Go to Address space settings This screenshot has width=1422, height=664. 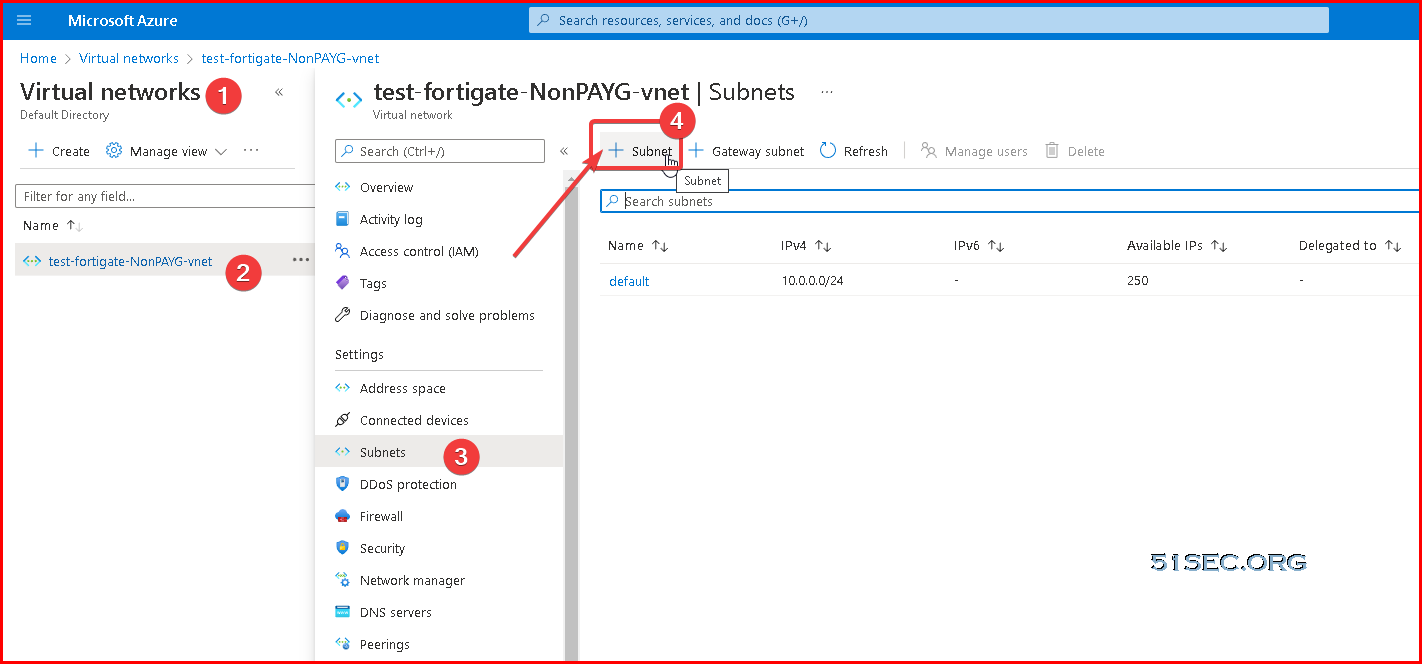coord(403,388)
